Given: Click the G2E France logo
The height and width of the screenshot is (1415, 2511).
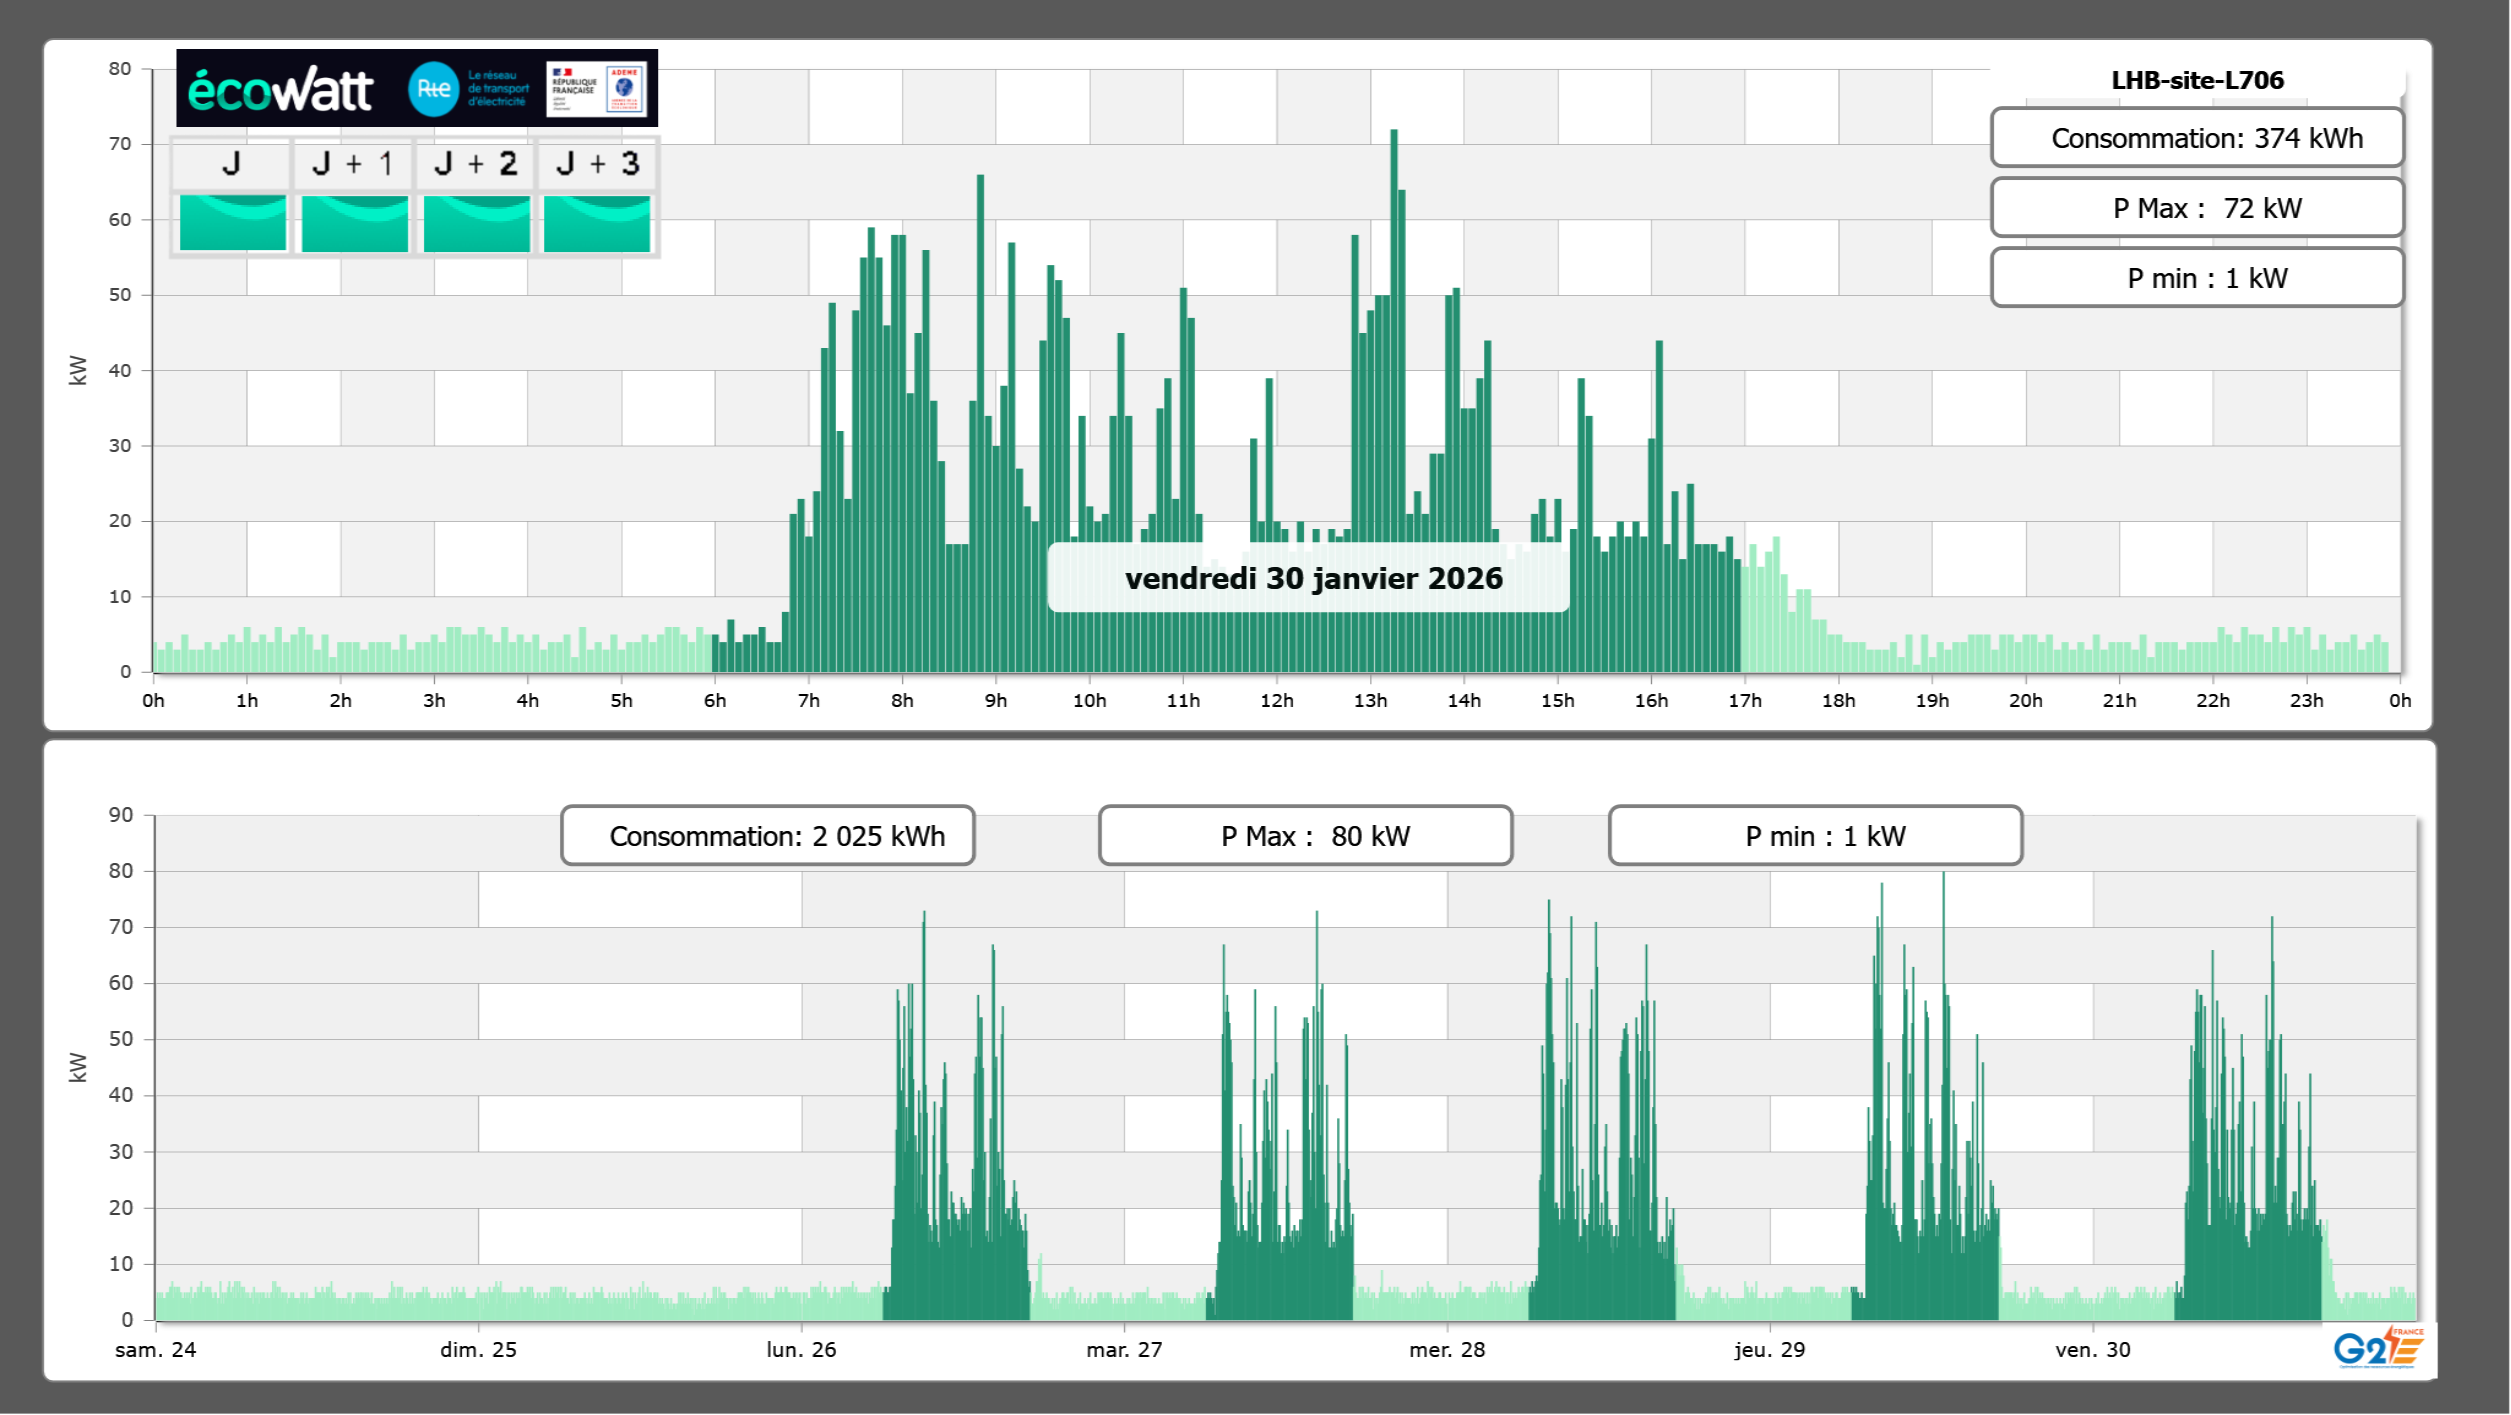Looking at the screenshot, I should coord(2378,1348).
